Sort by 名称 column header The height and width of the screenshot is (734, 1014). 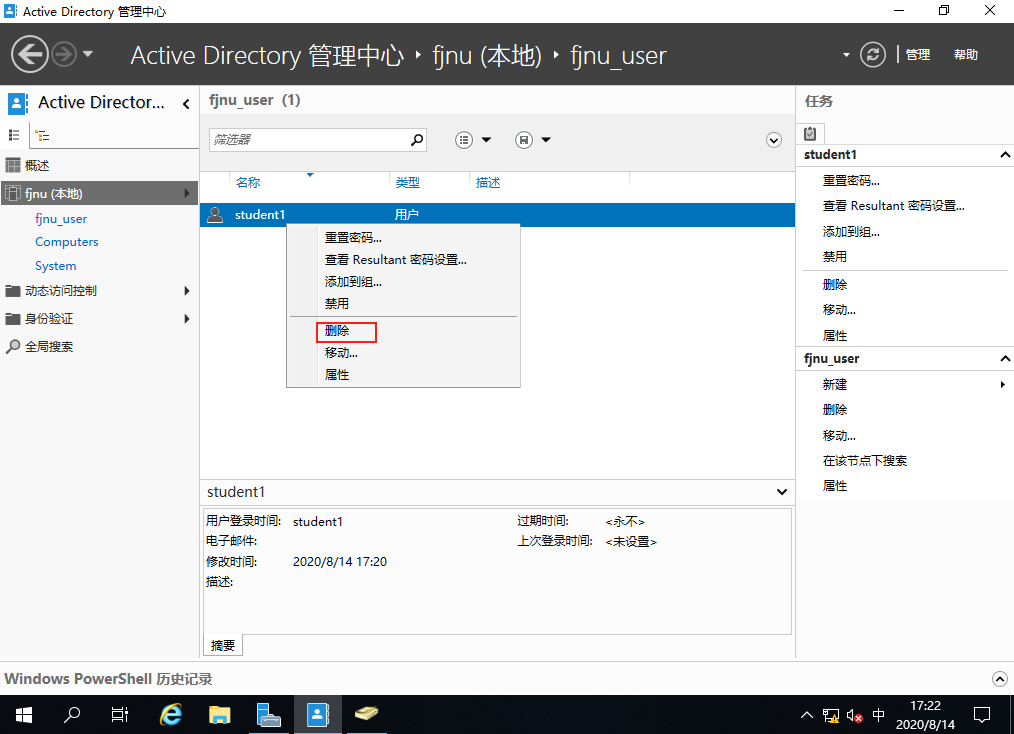[248, 182]
